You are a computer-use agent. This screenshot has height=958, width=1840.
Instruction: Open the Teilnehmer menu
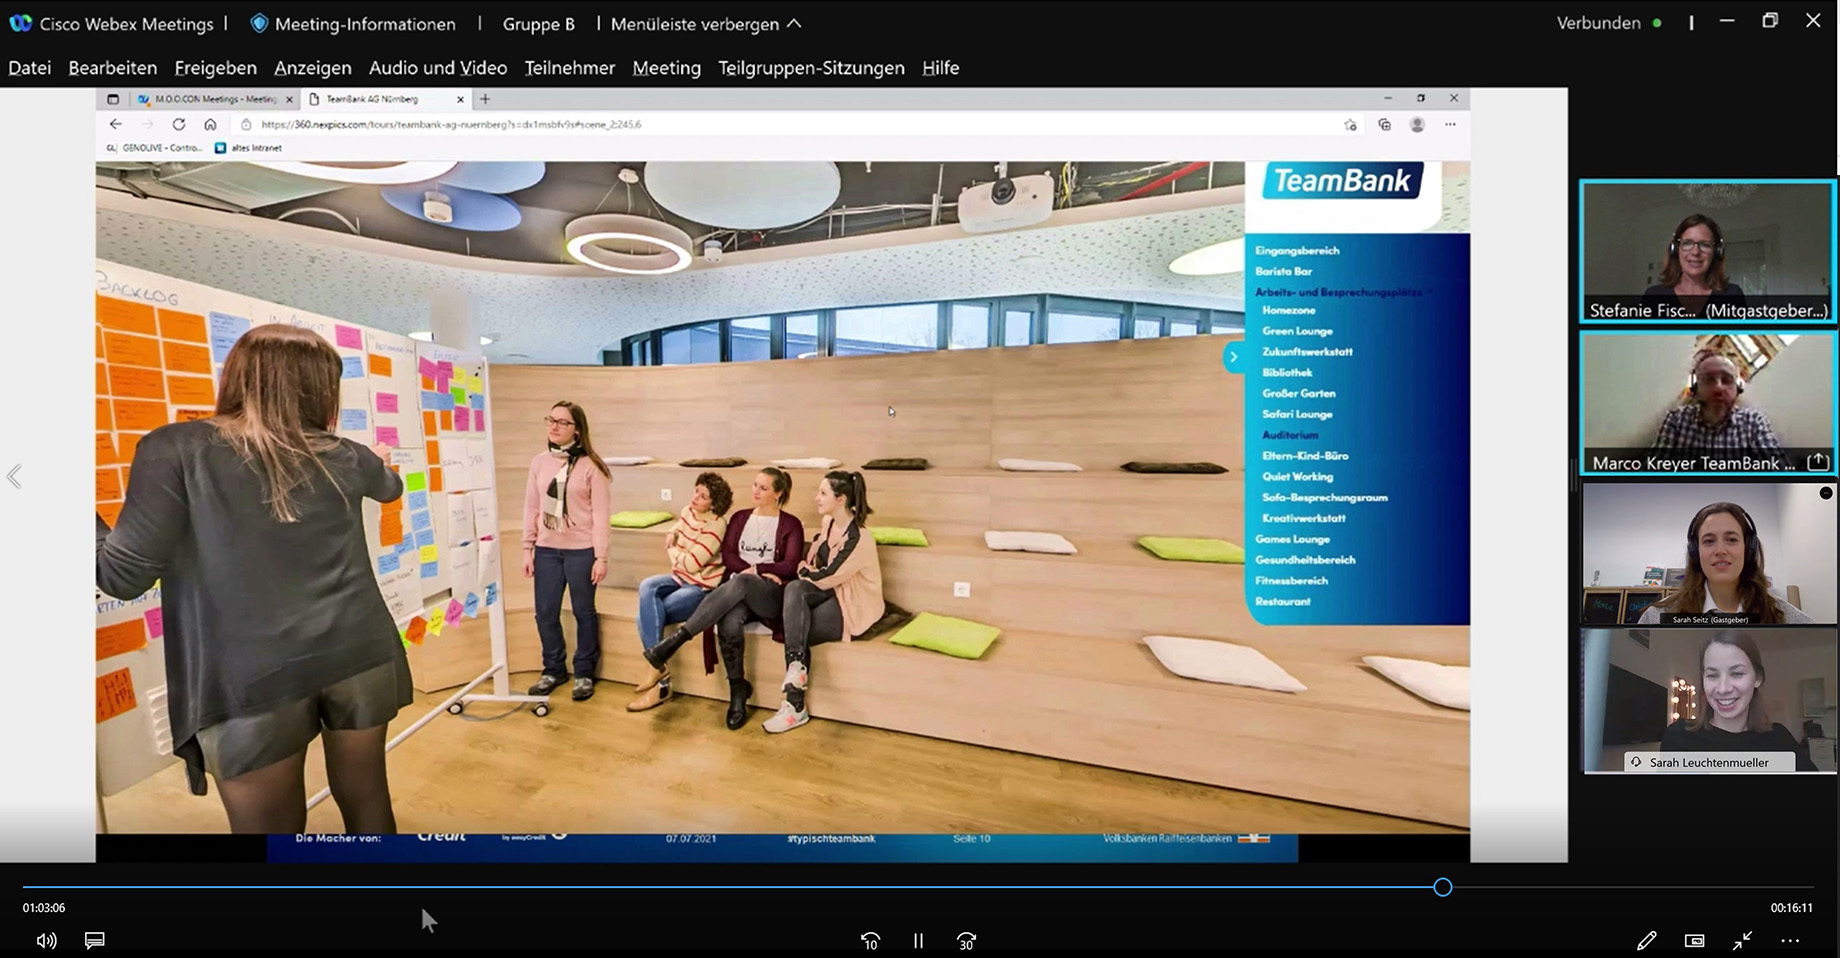click(x=570, y=68)
